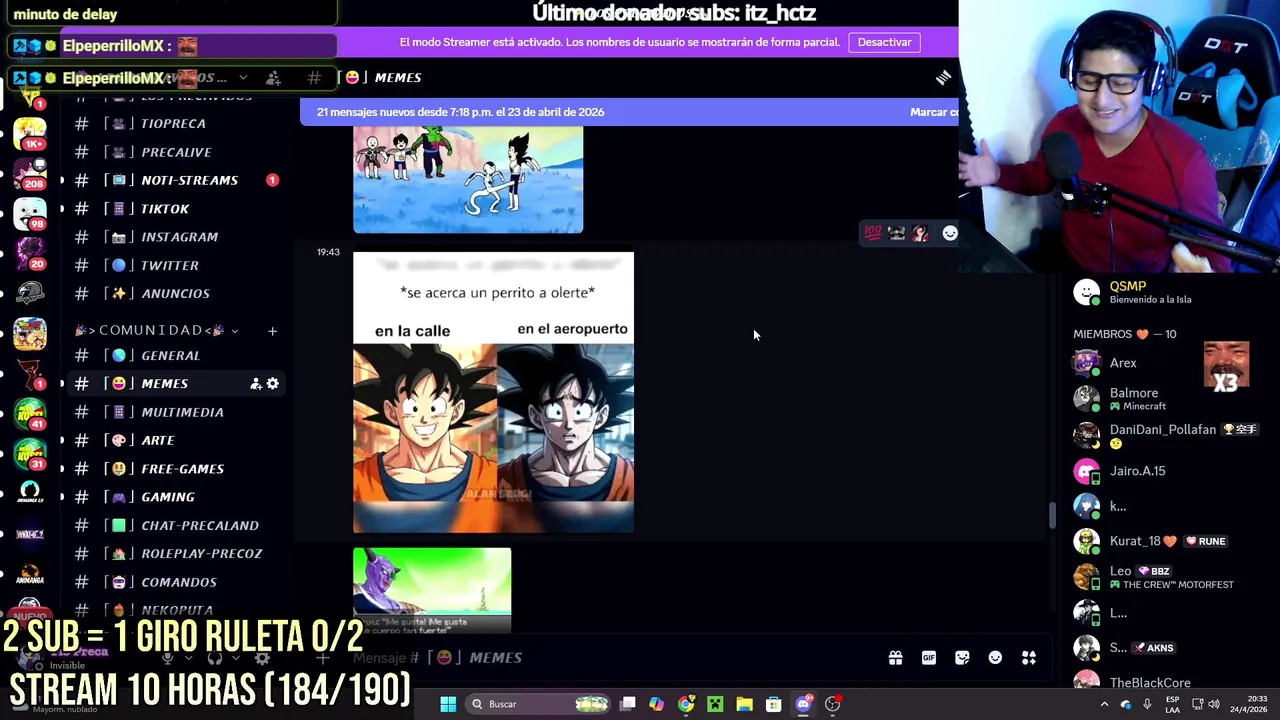Image resolution: width=1280 pixels, height=720 pixels.
Task: Go to GAMING channel
Action: coord(176,497)
